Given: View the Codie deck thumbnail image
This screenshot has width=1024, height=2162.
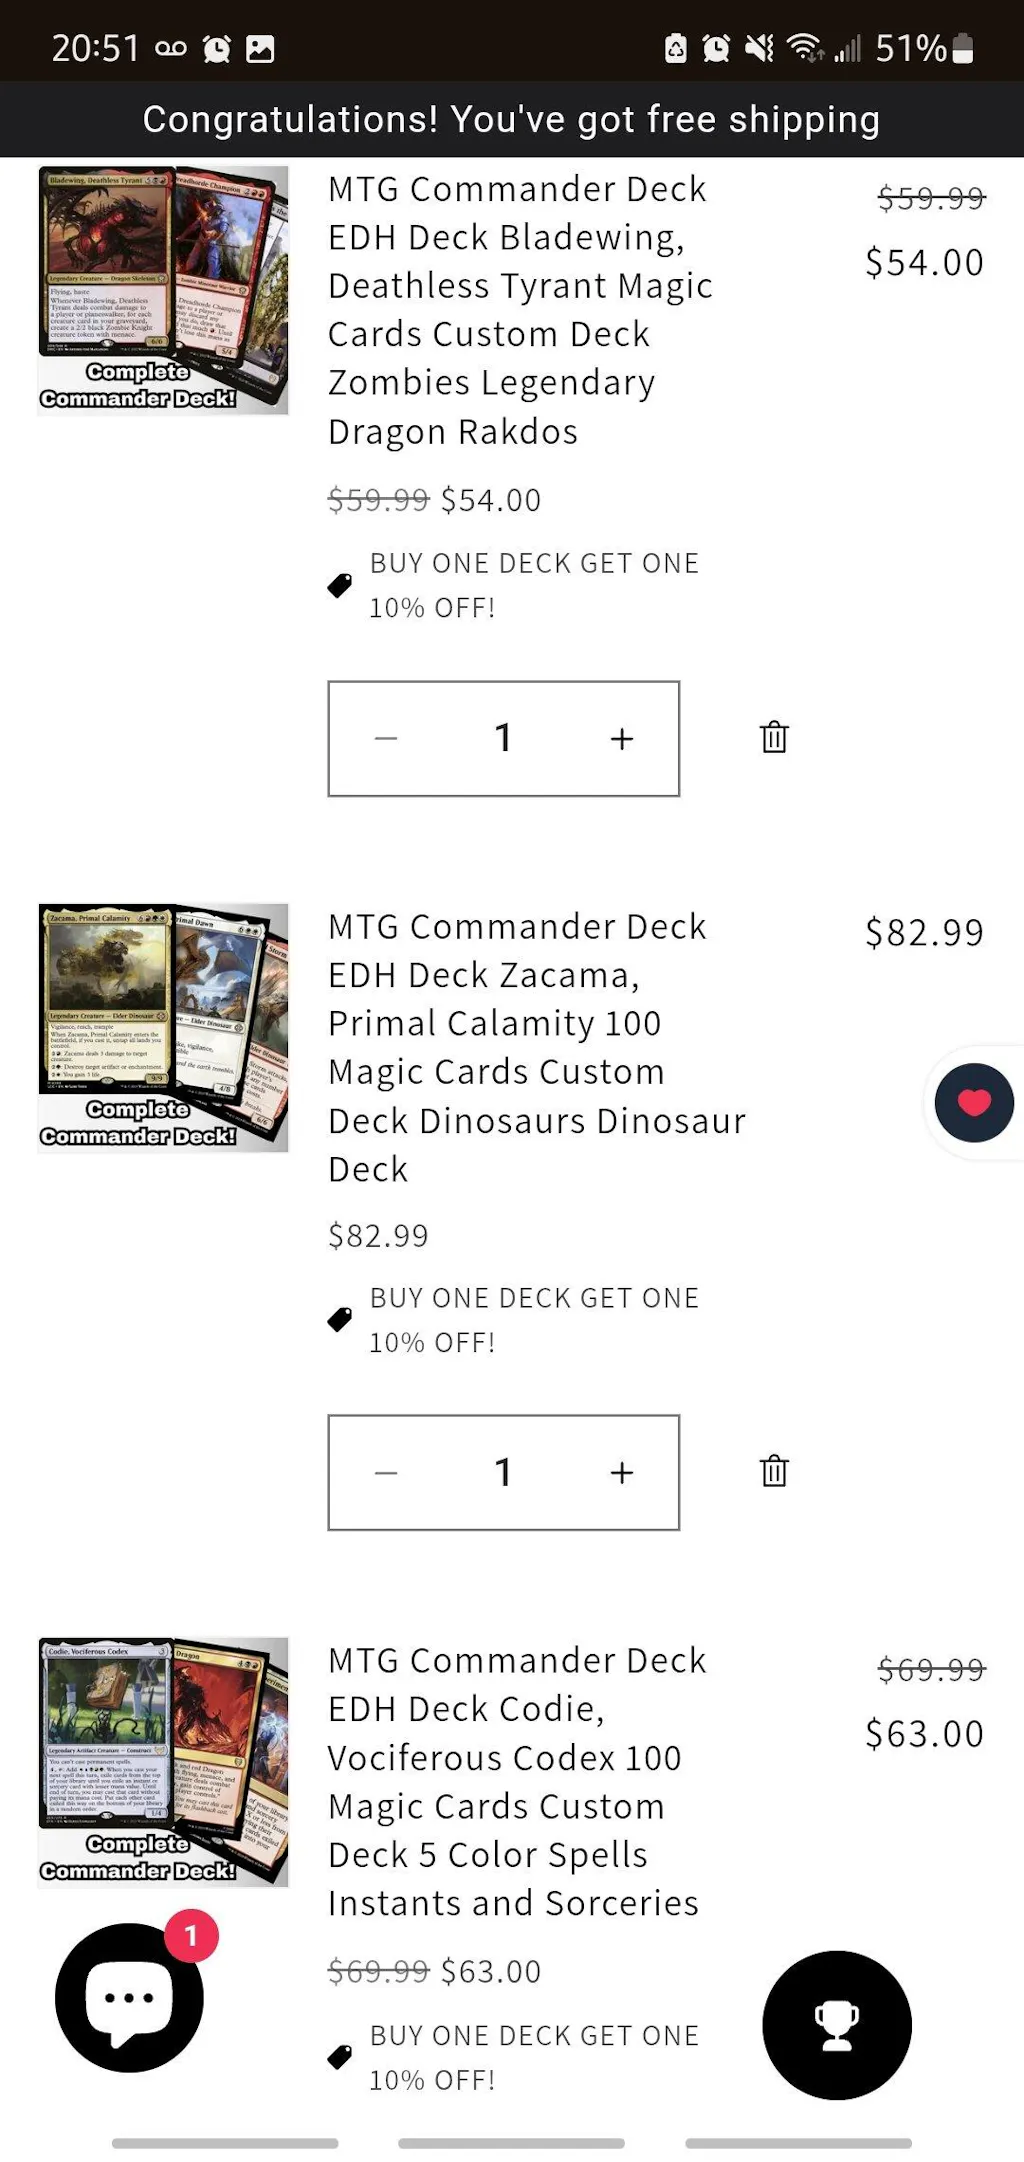Looking at the screenshot, I should [x=163, y=1762].
